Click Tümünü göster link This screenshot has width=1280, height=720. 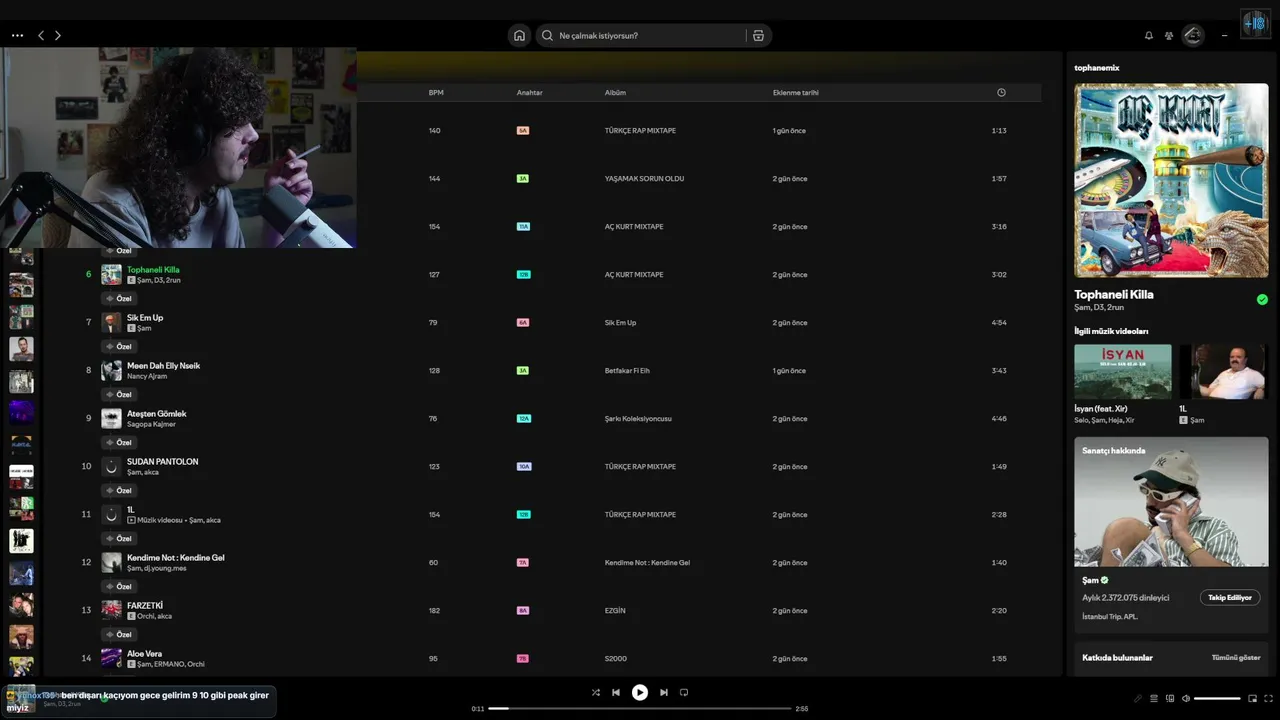point(1236,657)
